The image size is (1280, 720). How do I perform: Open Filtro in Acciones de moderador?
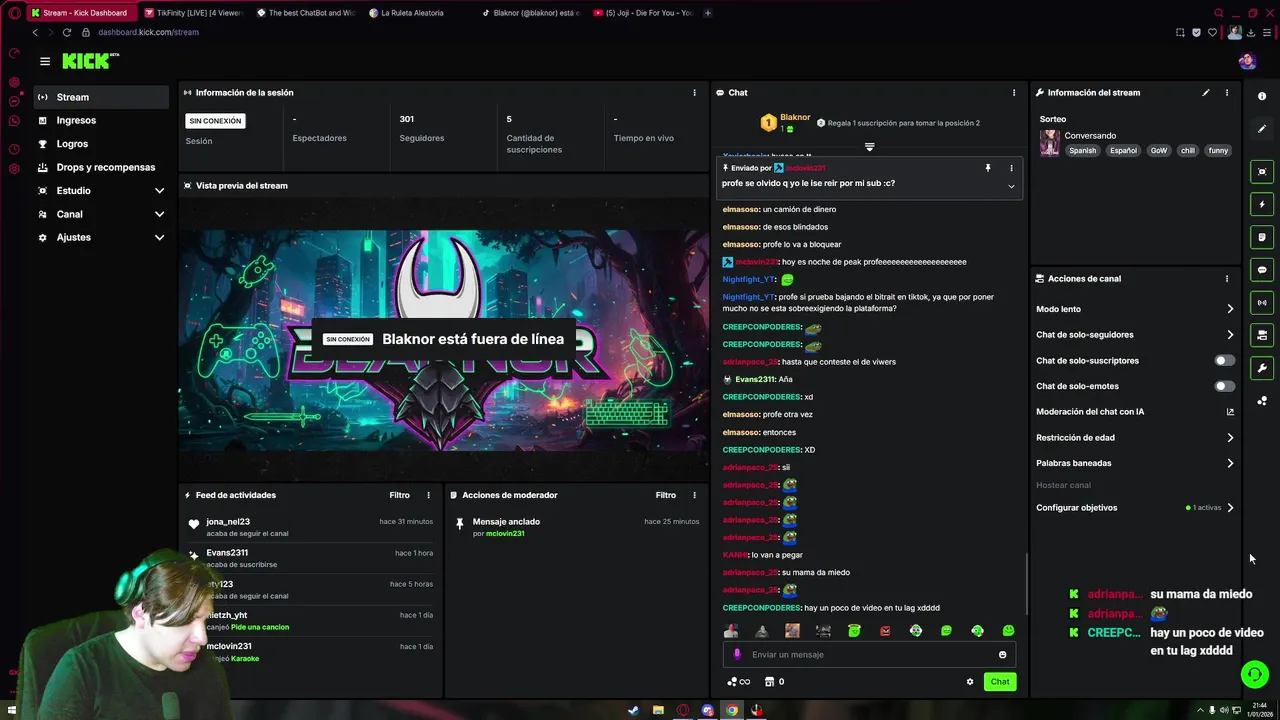665,495
